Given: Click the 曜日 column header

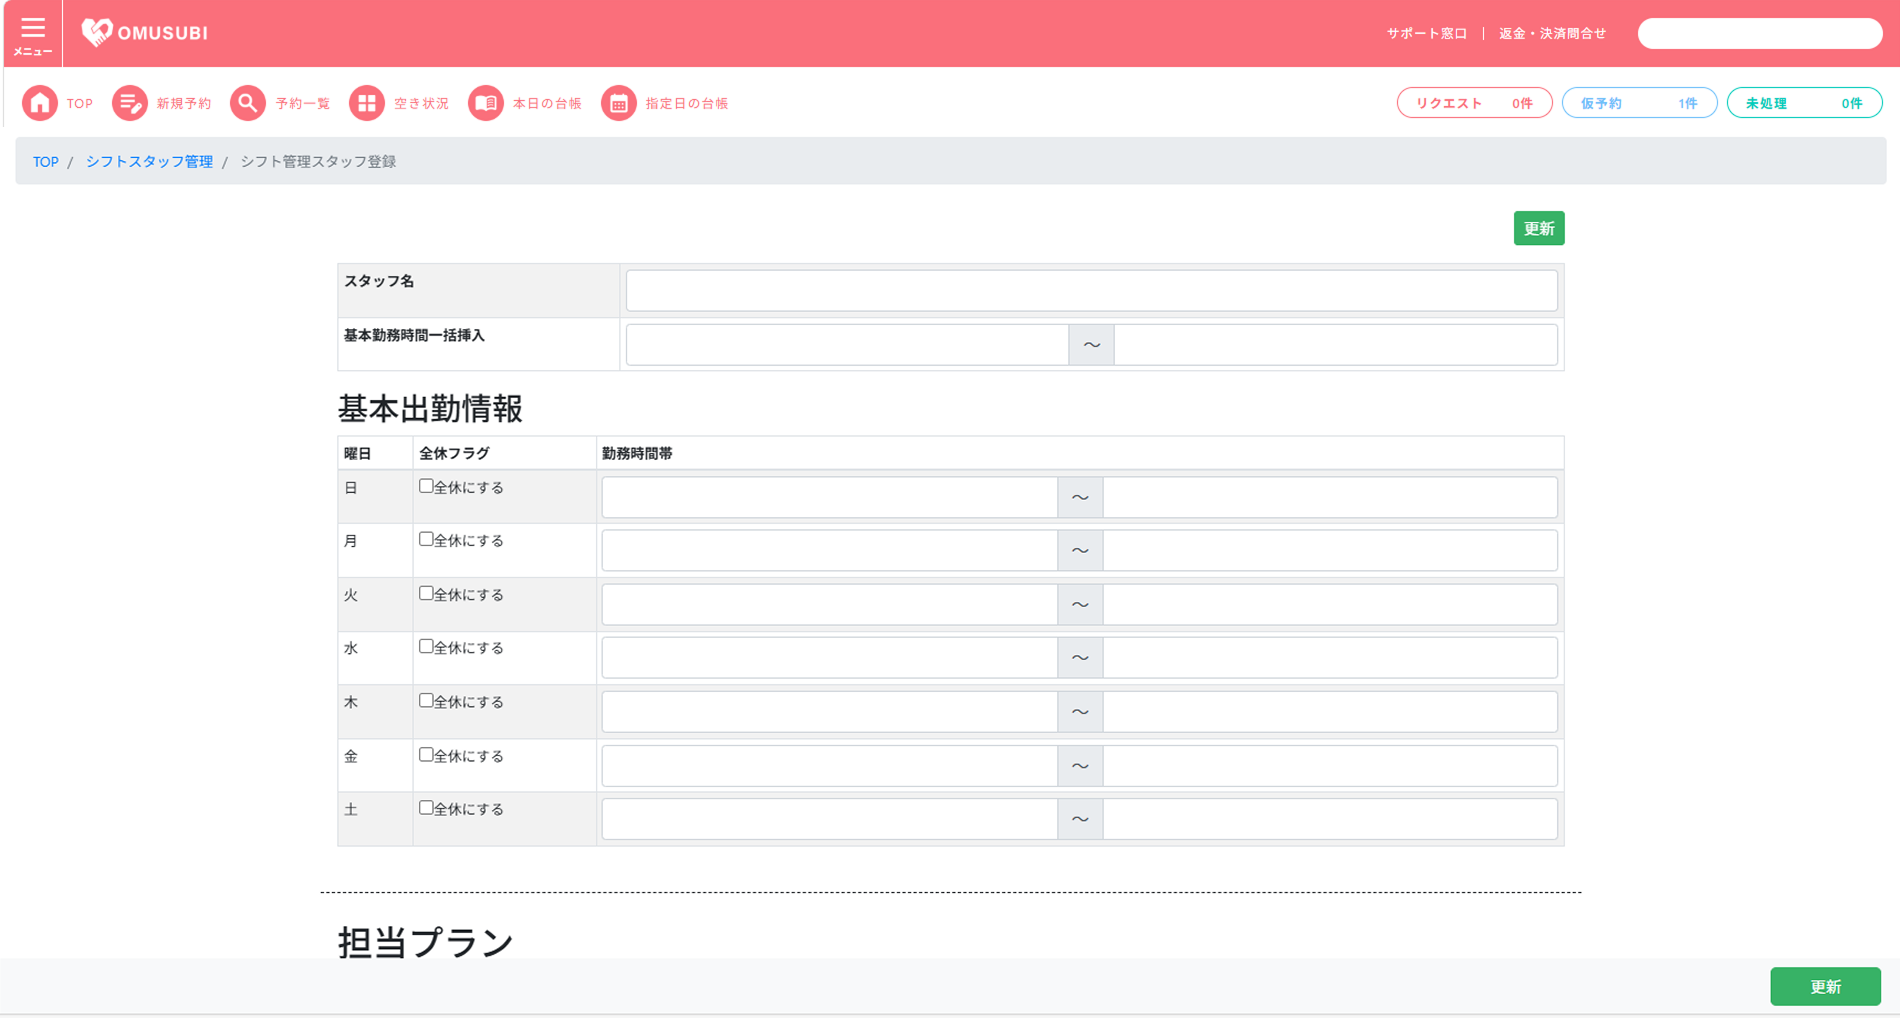Looking at the screenshot, I should click(x=358, y=453).
